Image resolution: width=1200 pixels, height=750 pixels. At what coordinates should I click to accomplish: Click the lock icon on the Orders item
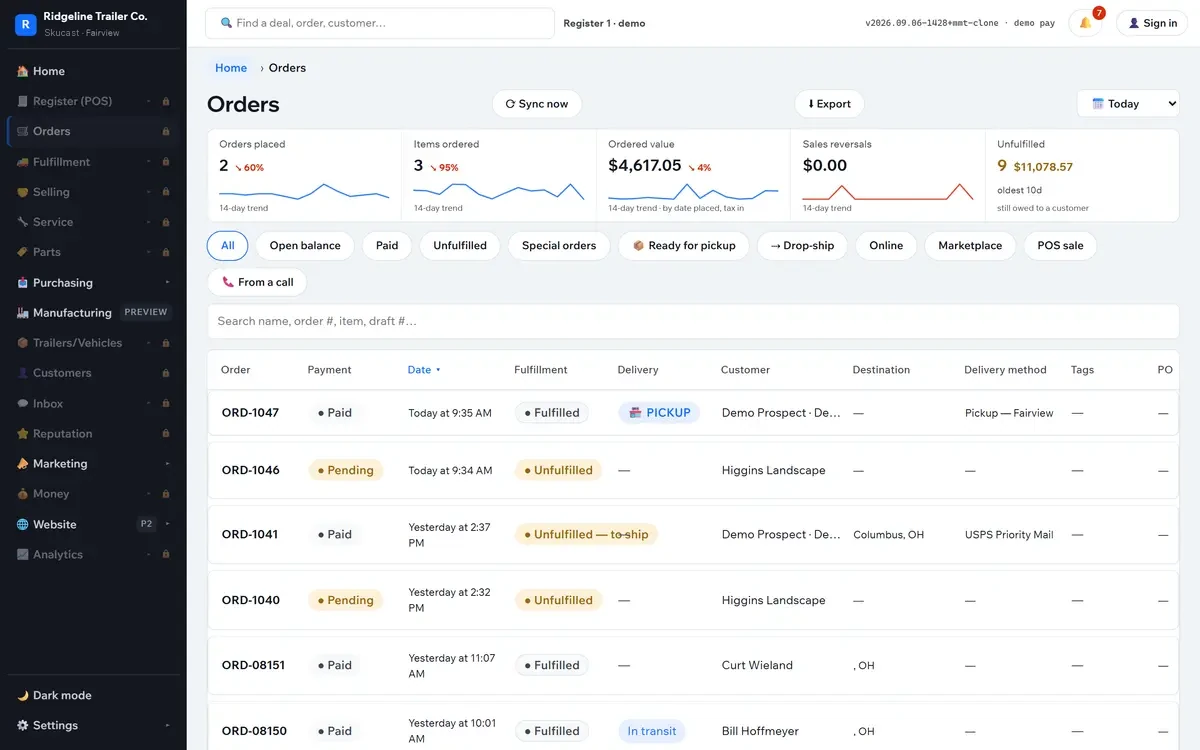pyautogui.click(x=166, y=131)
